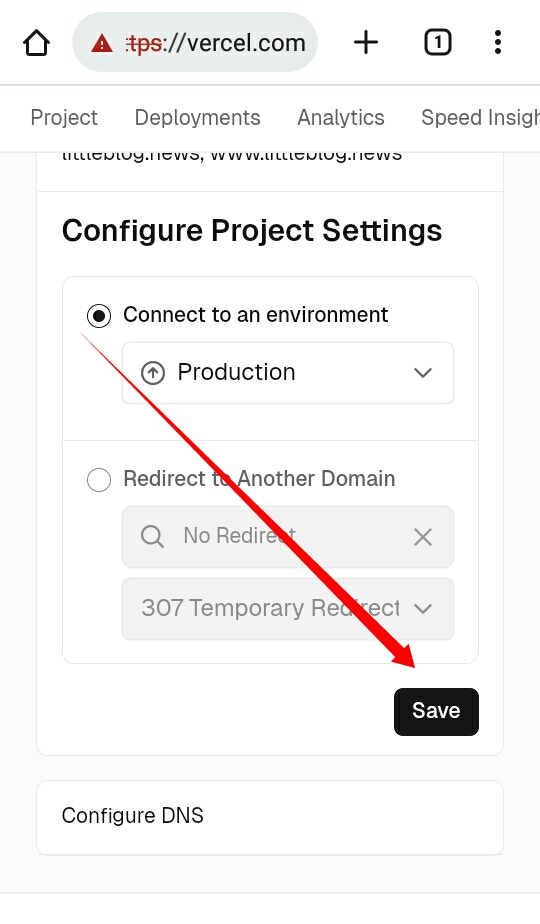Open the 307 Temporary Redirect dropdown
The height and width of the screenshot is (924, 540).
[288, 609]
